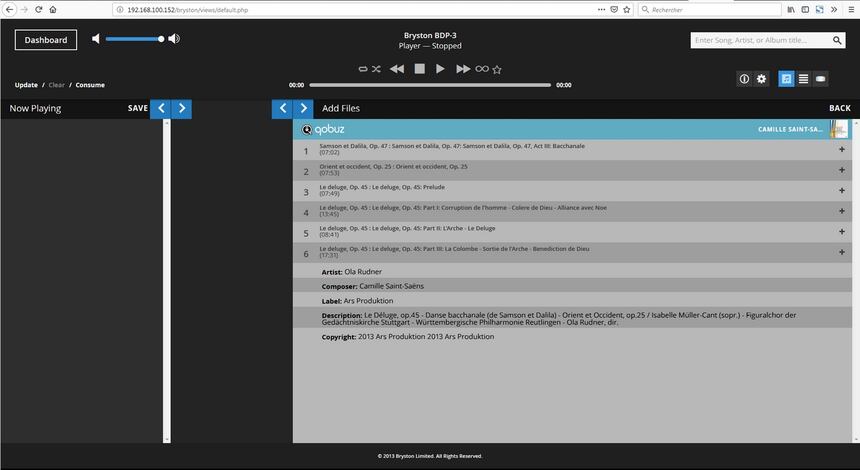Click left arrow beside Add Files
The width and height of the screenshot is (860, 470).
click(x=282, y=109)
